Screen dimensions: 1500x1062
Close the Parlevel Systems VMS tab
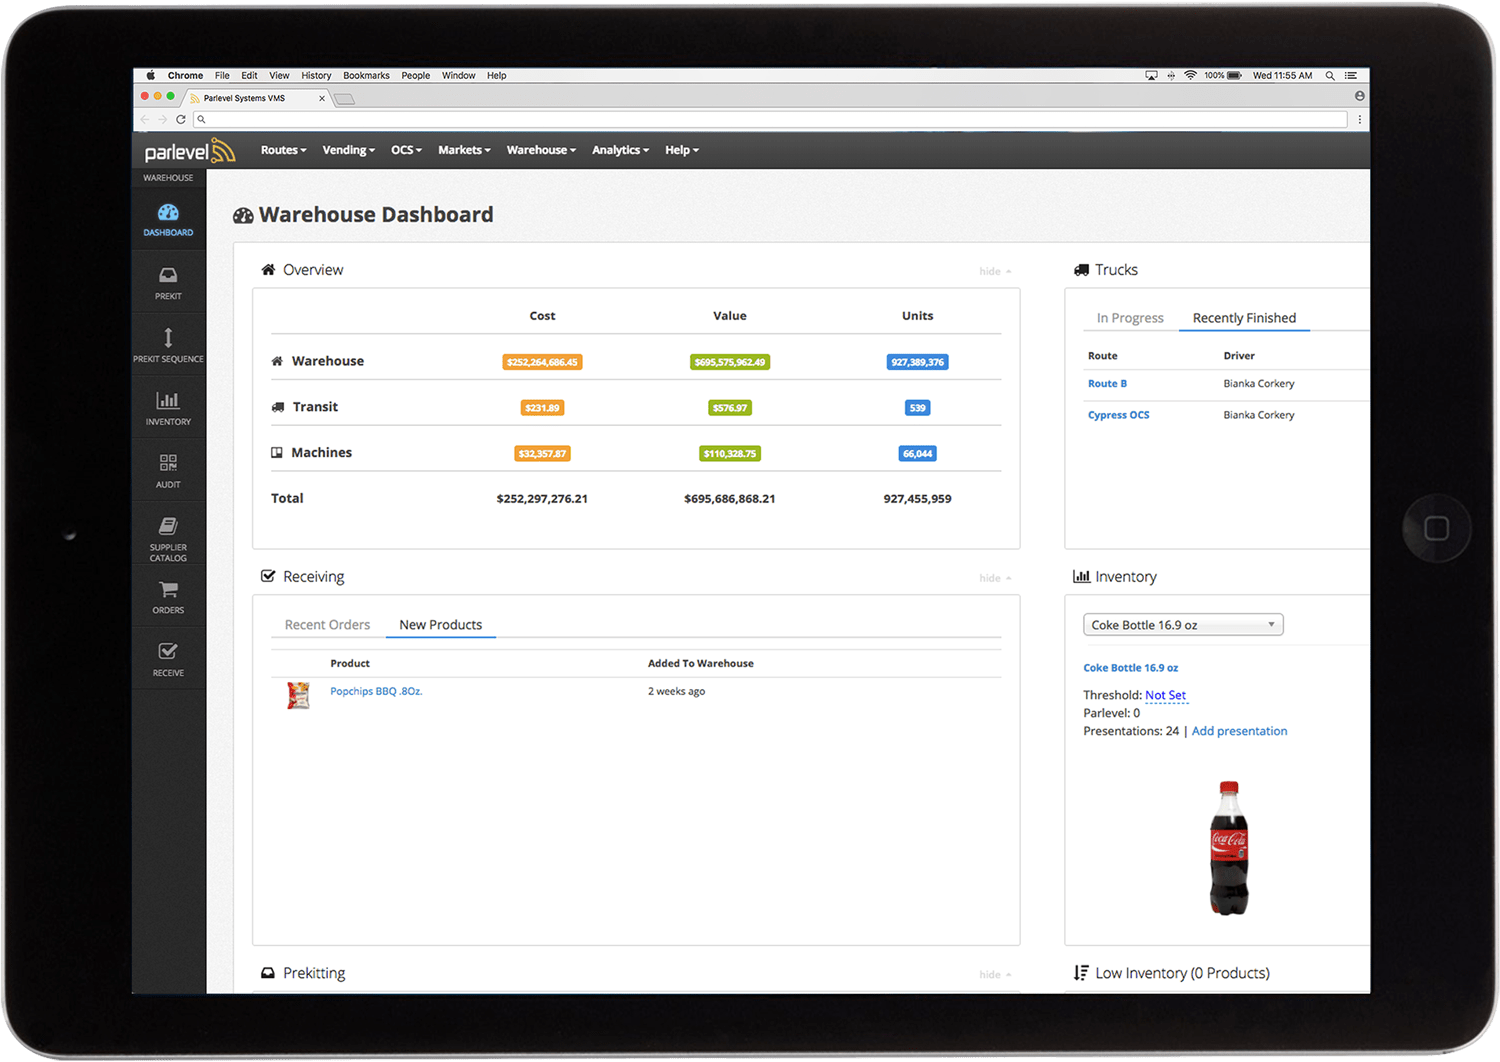point(322,98)
